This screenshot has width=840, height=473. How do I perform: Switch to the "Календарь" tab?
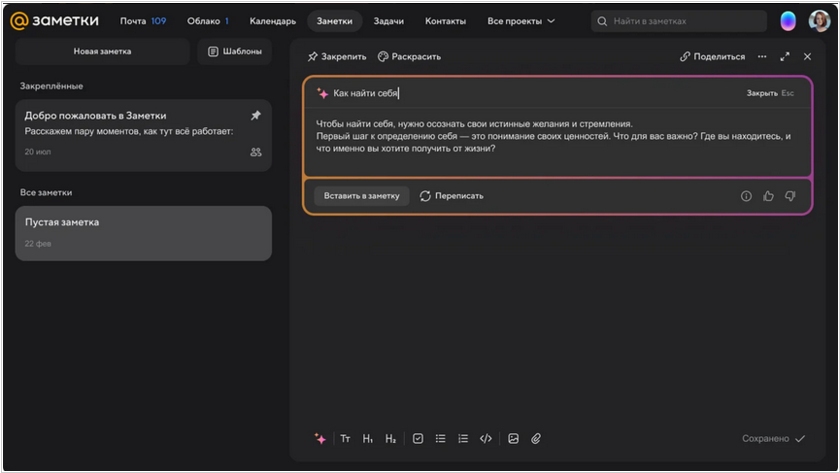pyautogui.click(x=272, y=21)
